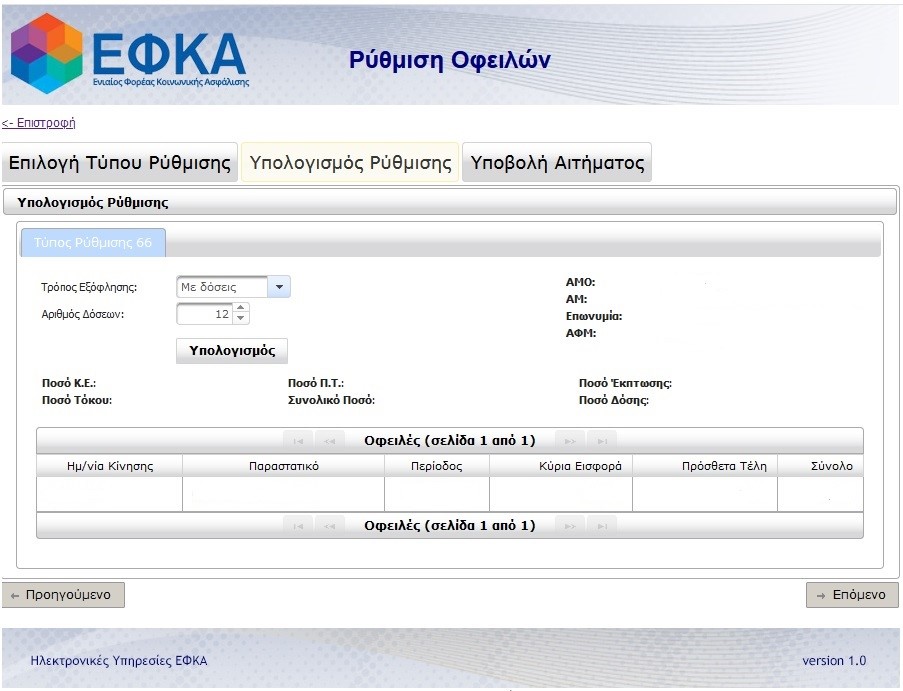Go to next page in top paginator
This screenshot has height=691, width=903.
pyautogui.click(x=570, y=441)
